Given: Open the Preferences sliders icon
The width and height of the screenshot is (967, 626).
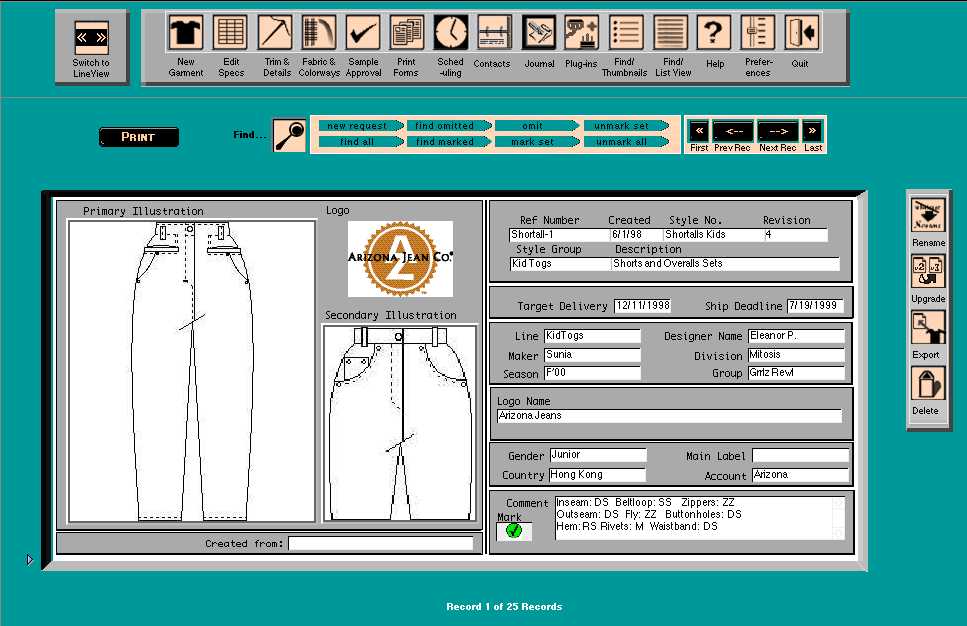Looking at the screenshot, I should (x=758, y=33).
